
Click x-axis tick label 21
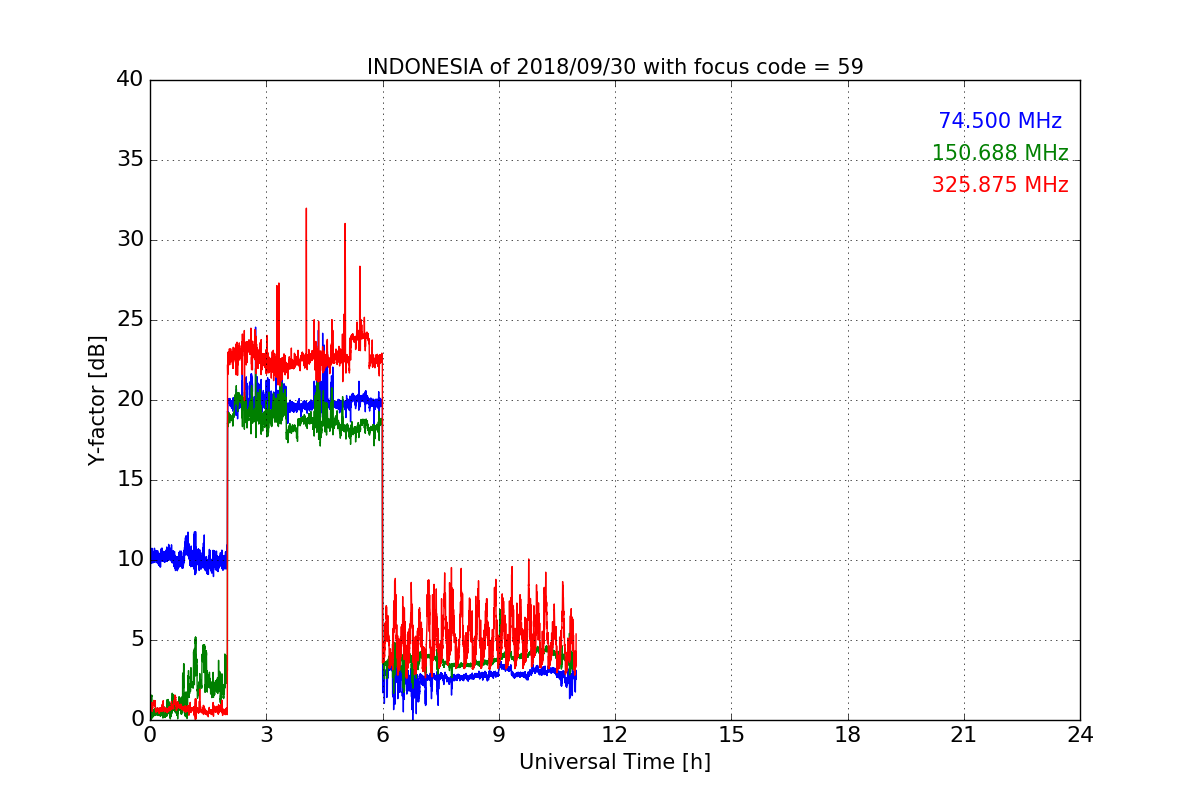tap(964, 735)
